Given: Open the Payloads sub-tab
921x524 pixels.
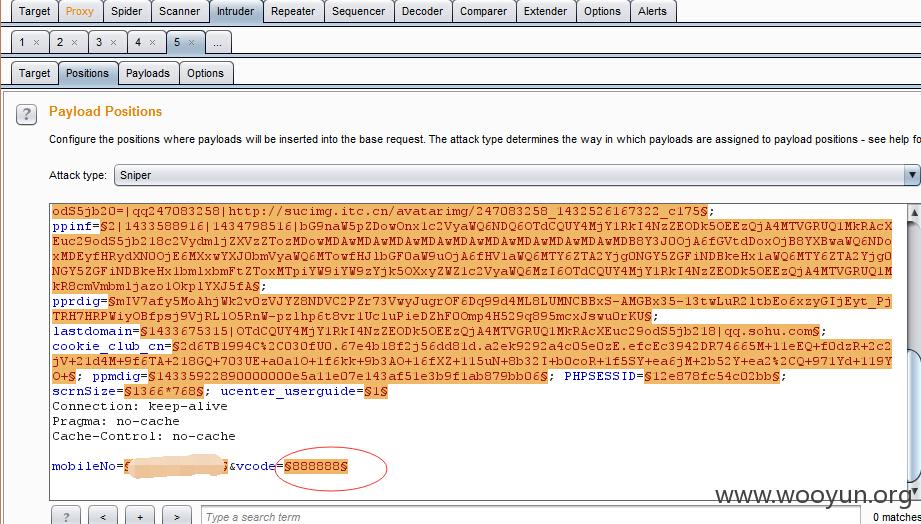Looking at the screenshot, I should pos(148,73).
